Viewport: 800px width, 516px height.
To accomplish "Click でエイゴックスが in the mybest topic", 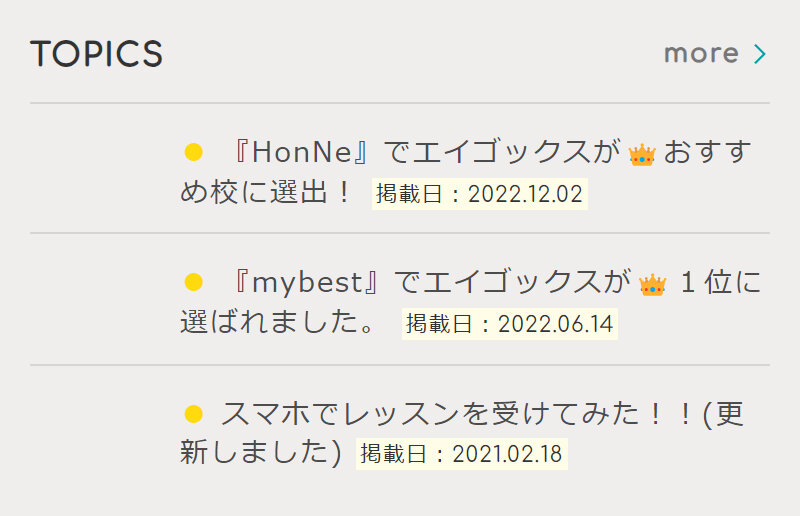I will pos(513,283).
